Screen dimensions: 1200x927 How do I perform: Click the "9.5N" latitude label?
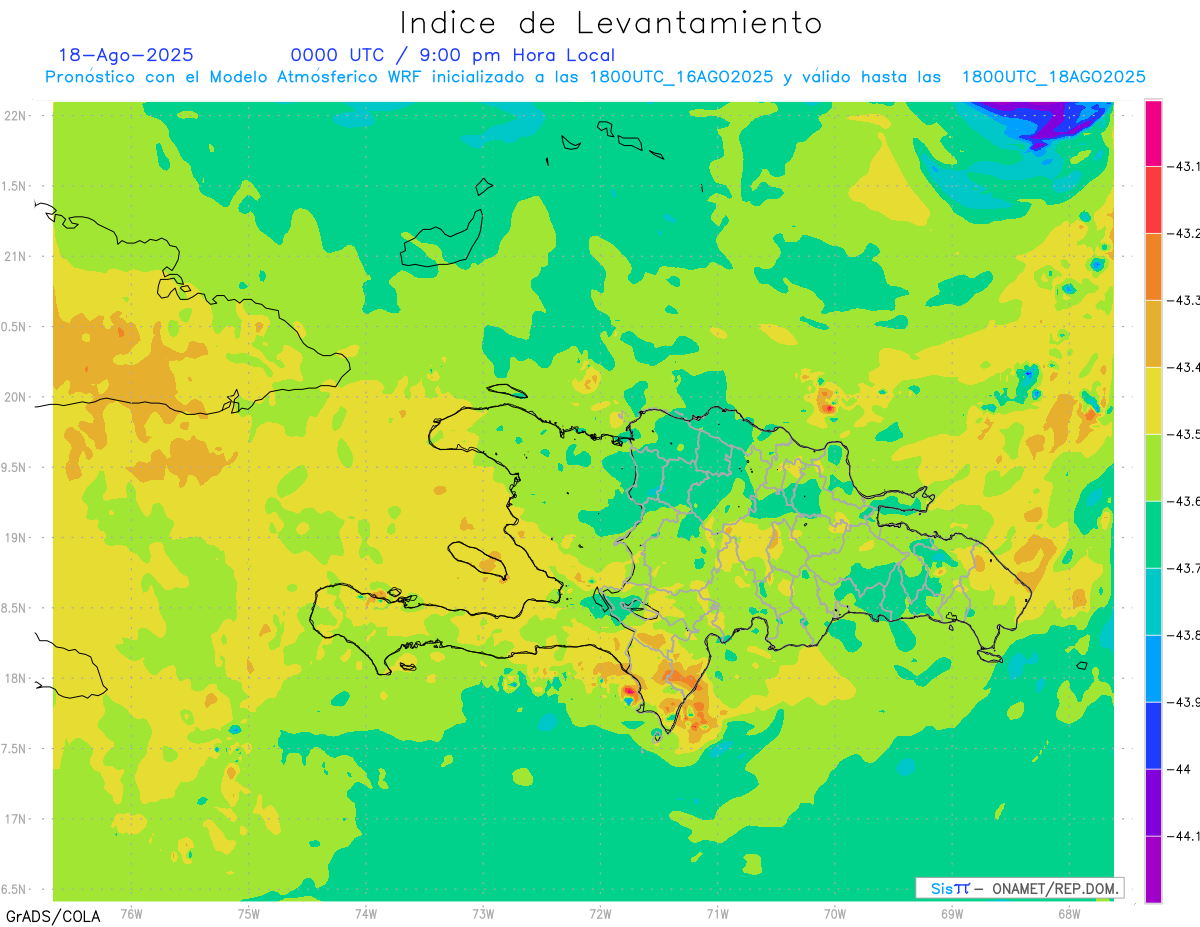[14, 467]
